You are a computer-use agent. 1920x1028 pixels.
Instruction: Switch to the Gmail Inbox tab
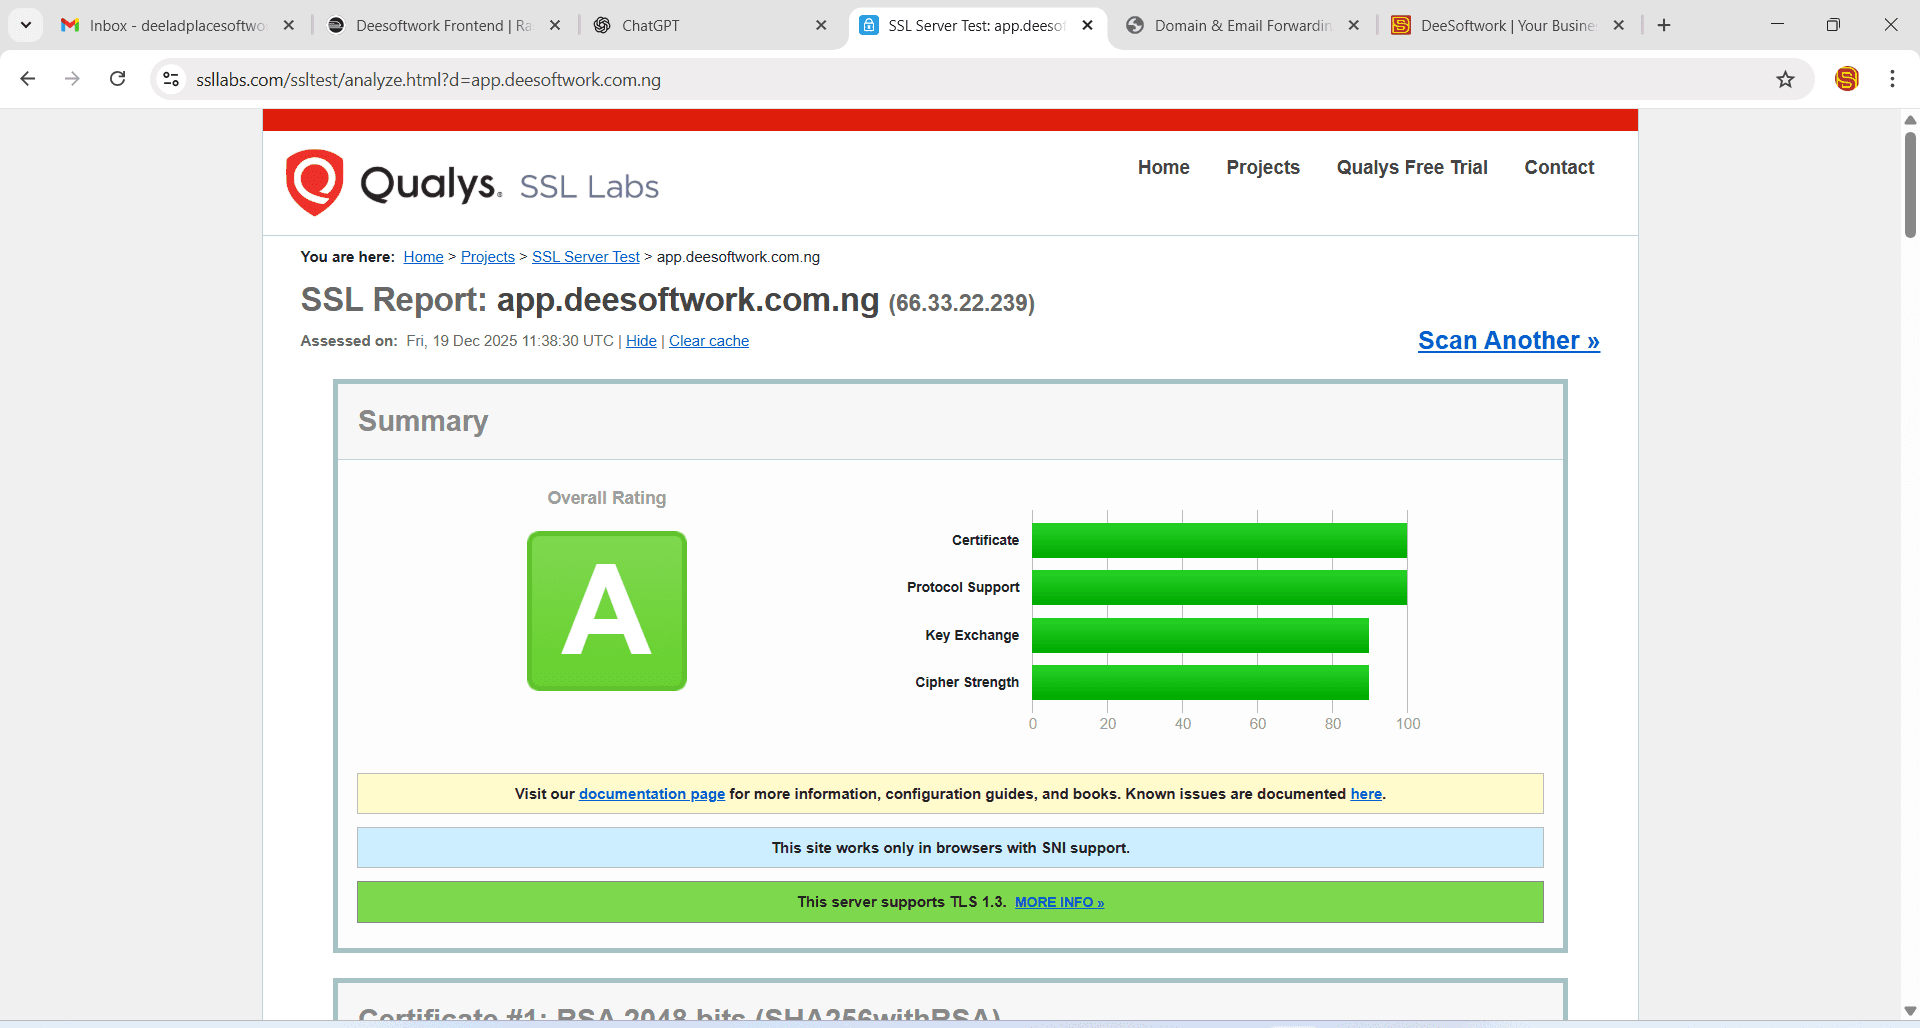[175, 25]
